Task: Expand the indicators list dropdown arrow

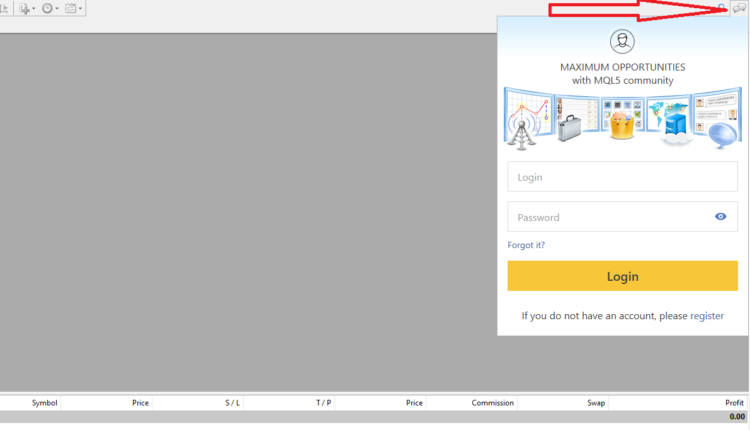Action: (x=34, y=8)
